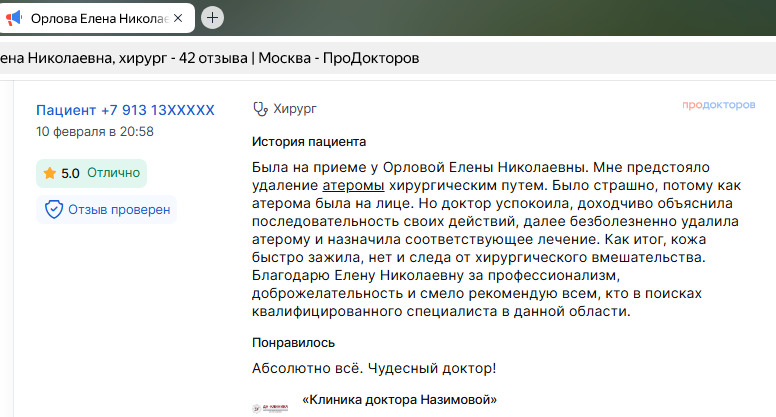Click the text Абсолютно всё. Чудесный доктор!

pyautogui.click(x=373, y=368)
